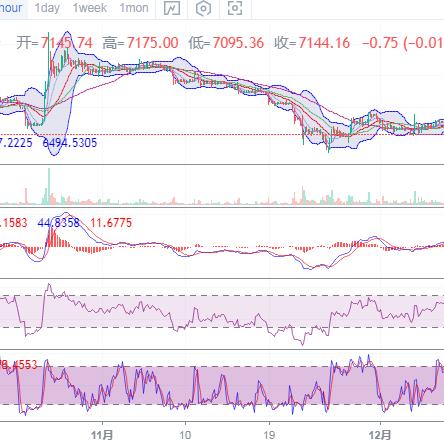
Task: Open the chart indicators icon
Action: [172, 8]
